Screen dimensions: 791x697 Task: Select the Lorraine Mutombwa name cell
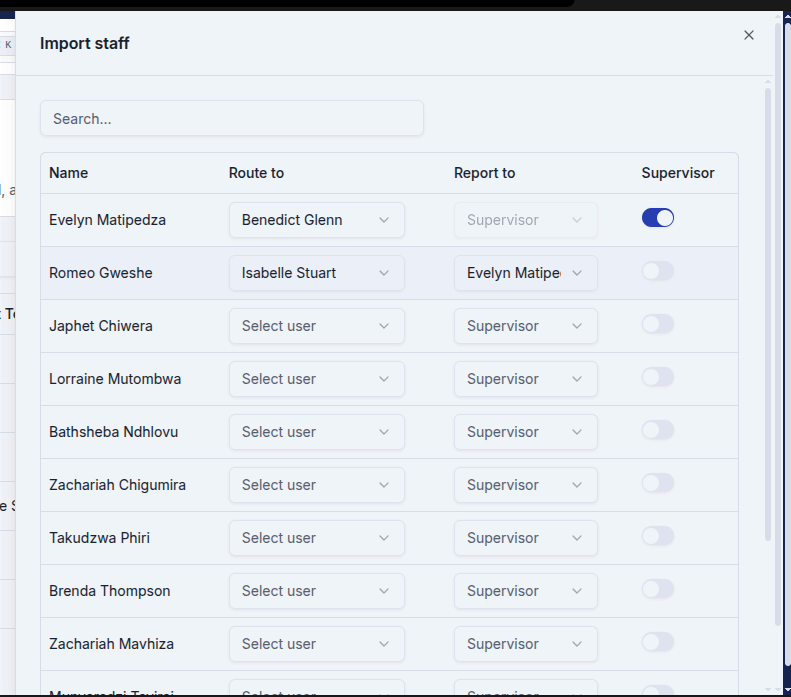coord(115,379)
